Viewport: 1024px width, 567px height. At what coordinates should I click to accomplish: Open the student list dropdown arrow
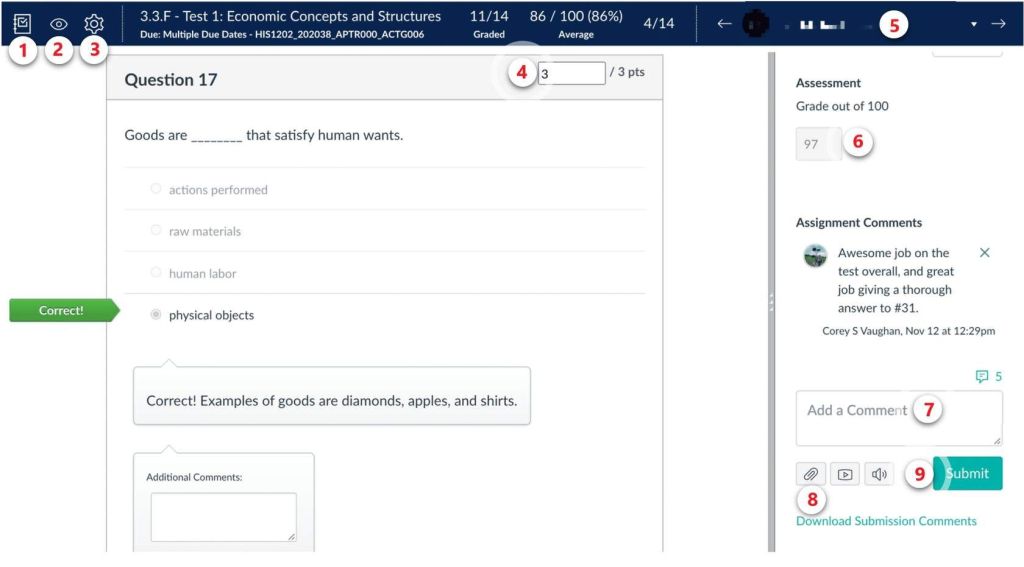974,24
